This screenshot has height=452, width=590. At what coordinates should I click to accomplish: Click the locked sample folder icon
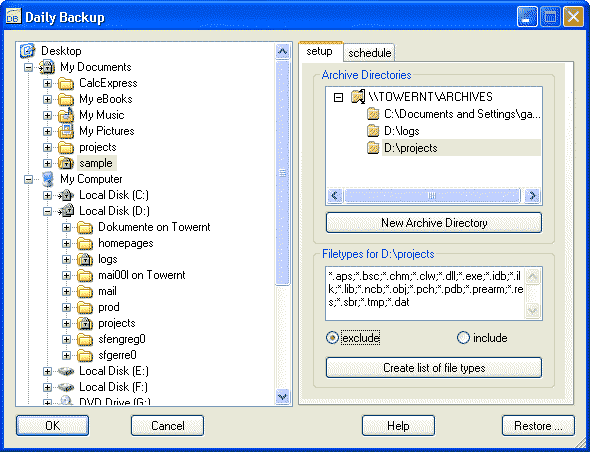point(66,163)
